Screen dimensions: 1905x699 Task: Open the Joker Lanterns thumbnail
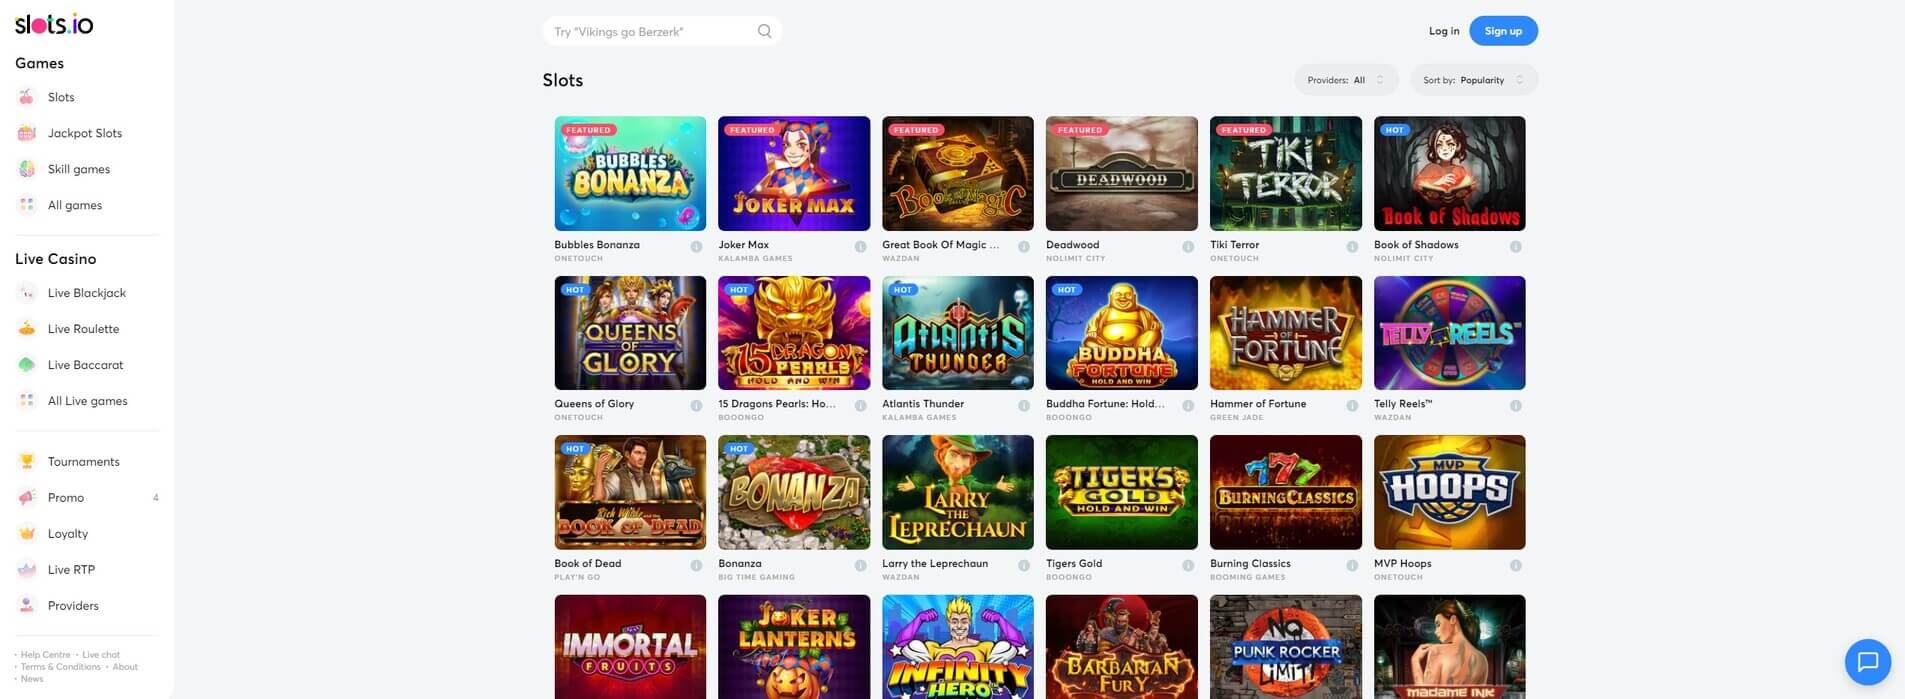click(794, 647)
